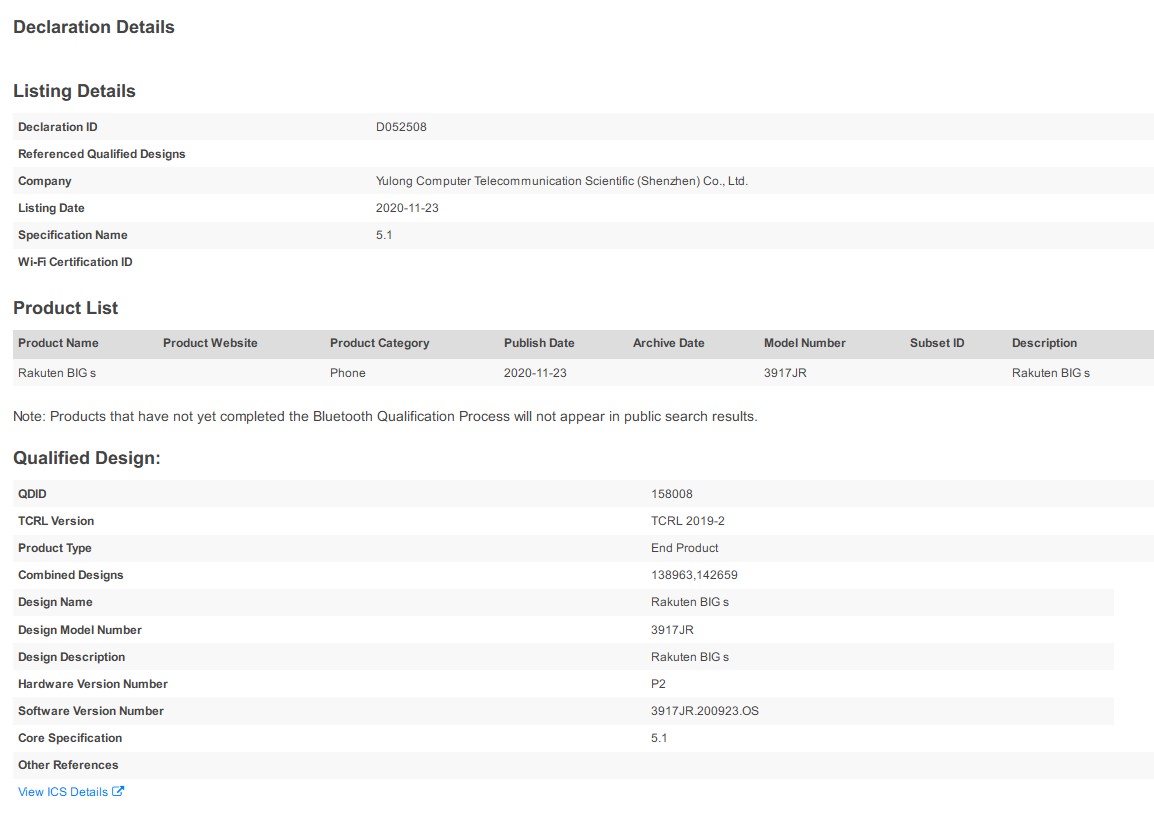Click the Description column header
Screen dimensions: 1154x814
1044,343
